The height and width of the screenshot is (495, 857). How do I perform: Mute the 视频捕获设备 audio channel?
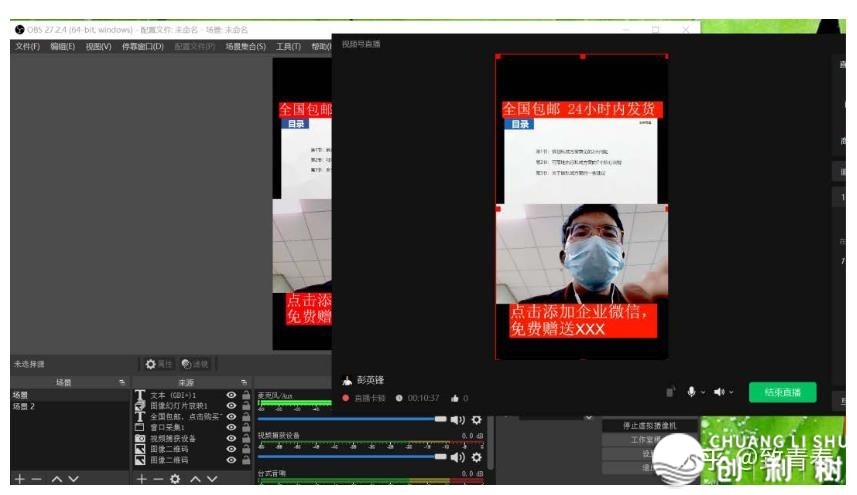[x=457, y=457]
